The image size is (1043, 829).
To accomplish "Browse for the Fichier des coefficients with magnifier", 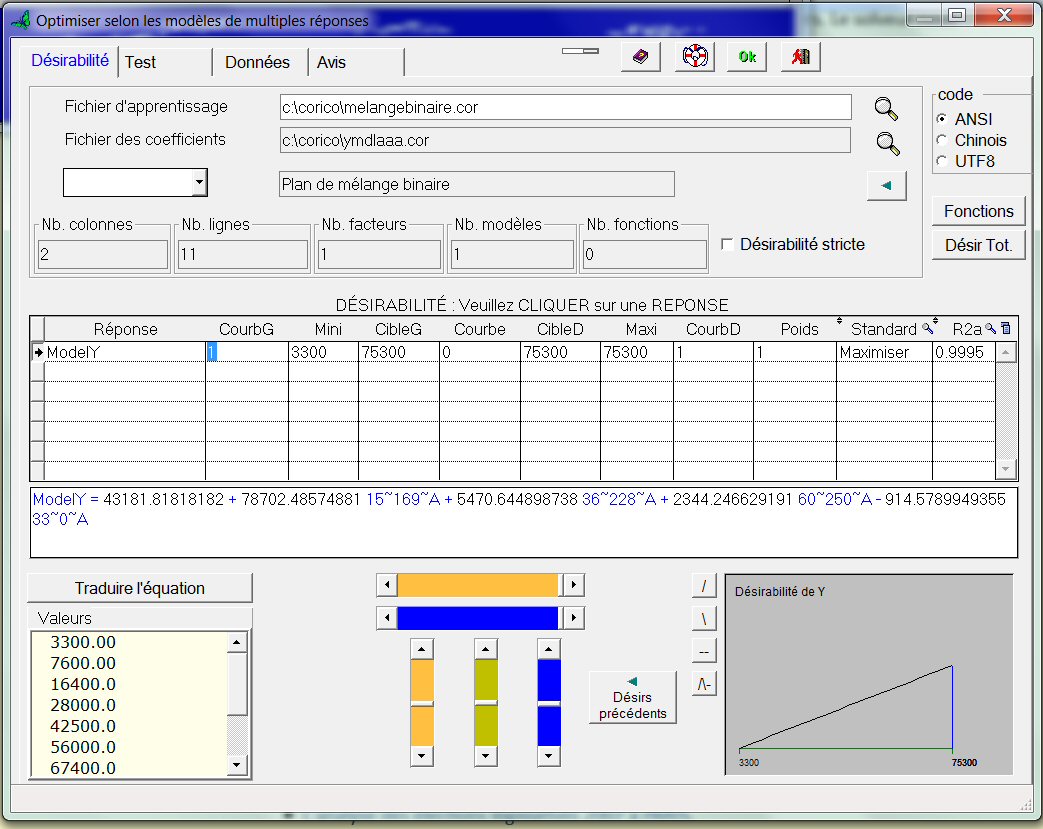I will pyautogui.click(x=886, y=143).
